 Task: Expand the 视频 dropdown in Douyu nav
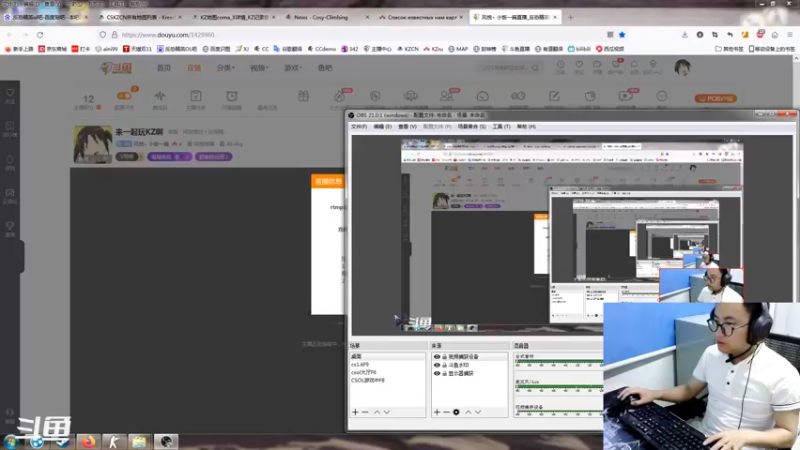pyautogui.click(x=259, y=68)
